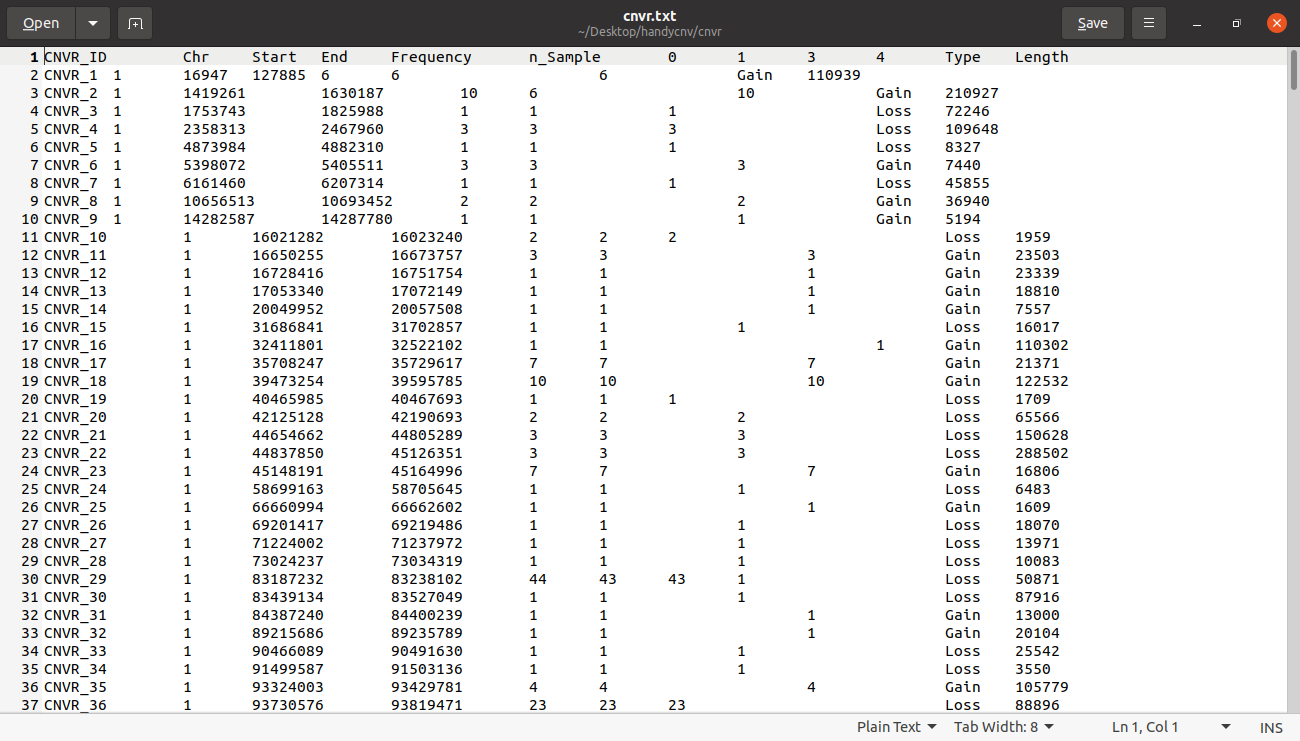Viewport: 1300px width, 741px height.
Task: Place cursor on CNVR_29 frequency value 44
Action: [x=537, y=578]
